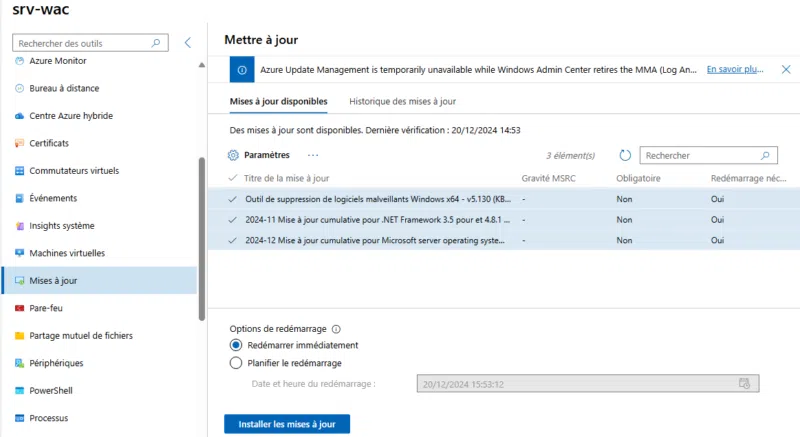
Task: Click the Insights système icon
Action: click(19, 226)
